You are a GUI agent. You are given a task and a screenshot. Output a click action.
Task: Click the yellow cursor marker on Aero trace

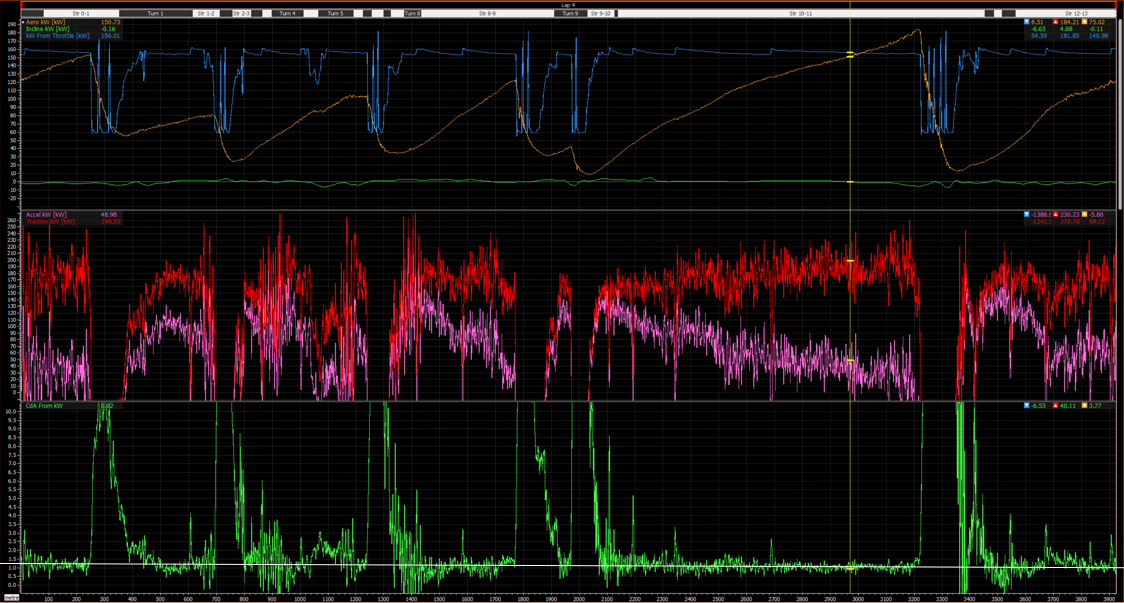[850, 54]
